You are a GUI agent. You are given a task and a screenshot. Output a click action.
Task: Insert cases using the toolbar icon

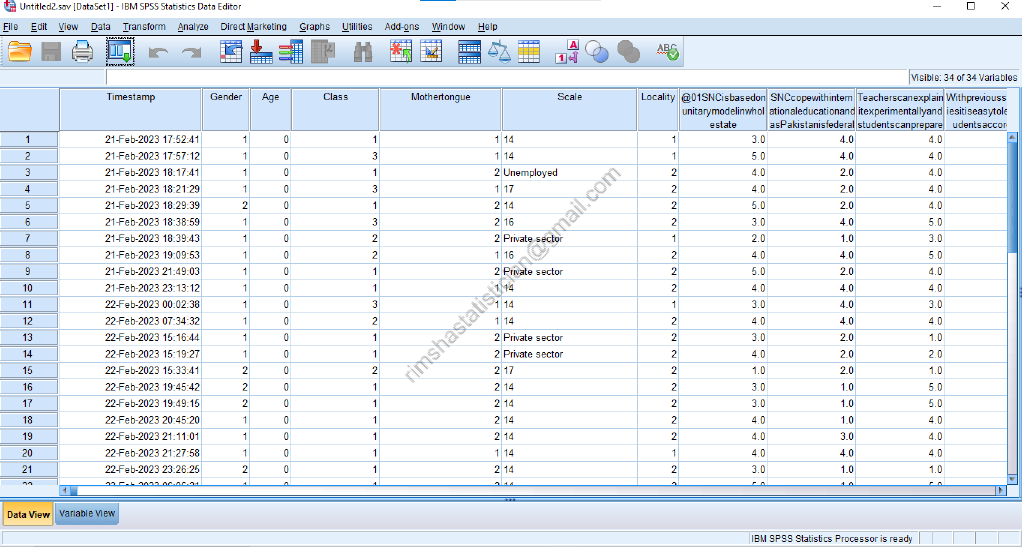point(401,52)
